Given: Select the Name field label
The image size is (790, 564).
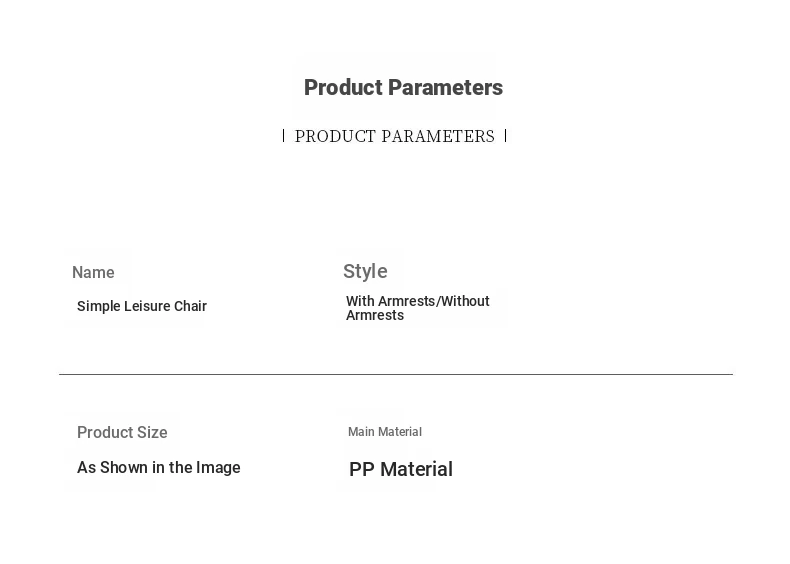Looking at the screenshot, I should click(93, 273).
